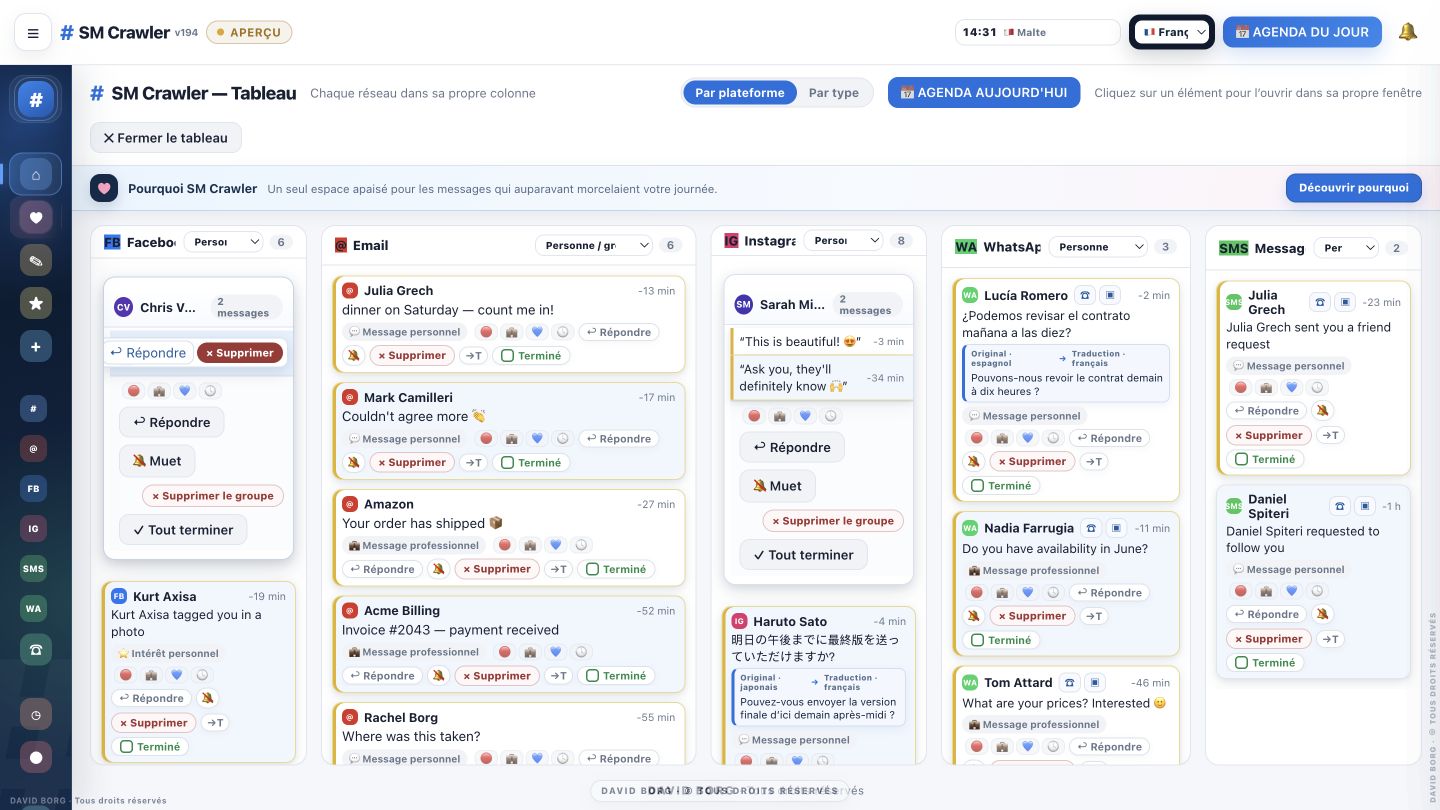Open the FB shortcut in the sidebar

tap(33, 489)
